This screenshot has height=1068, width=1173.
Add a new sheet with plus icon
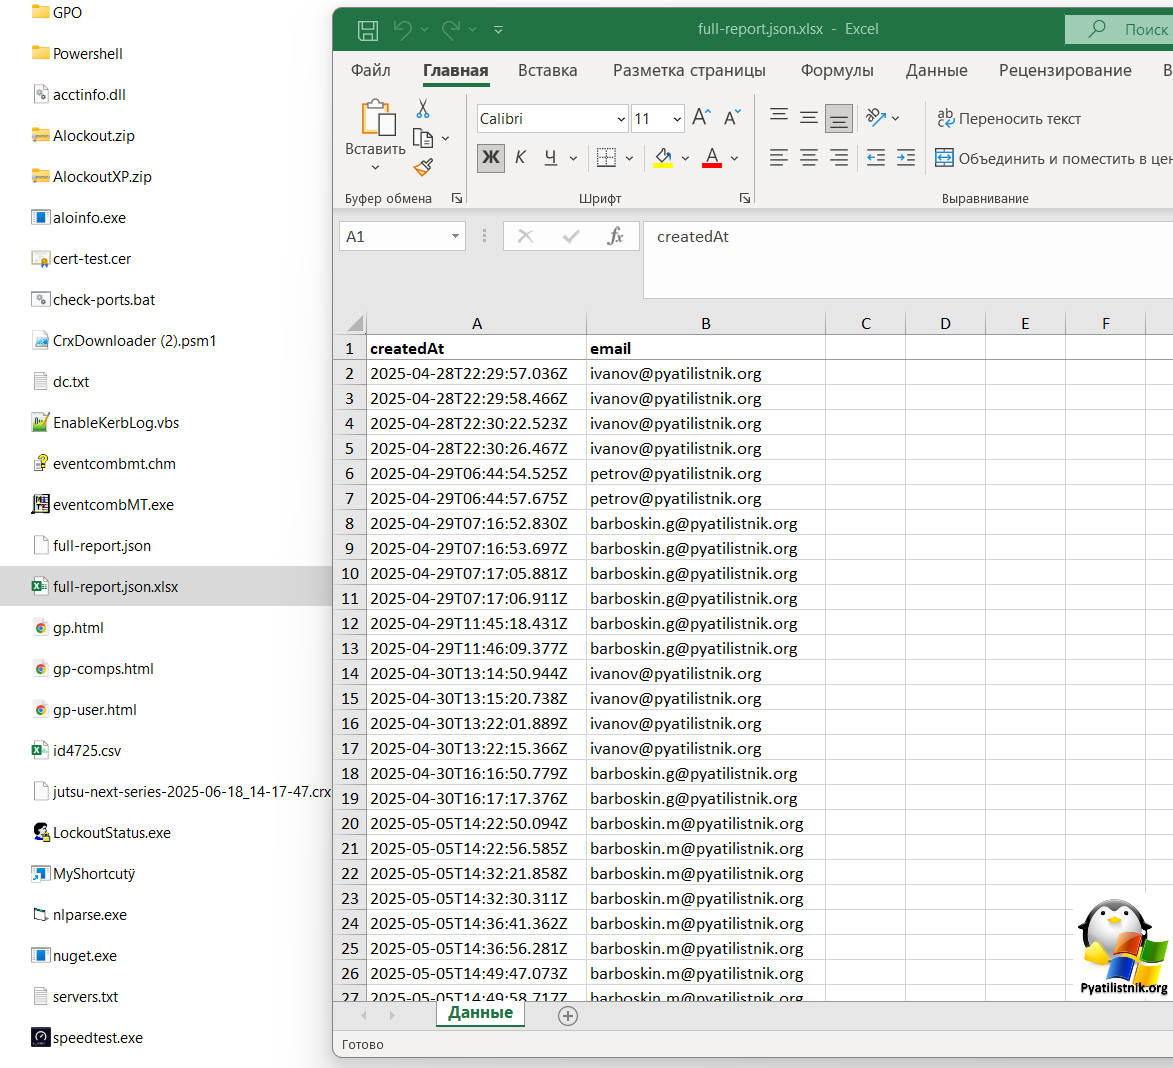pyautogui.click(x=568, y=1016)
